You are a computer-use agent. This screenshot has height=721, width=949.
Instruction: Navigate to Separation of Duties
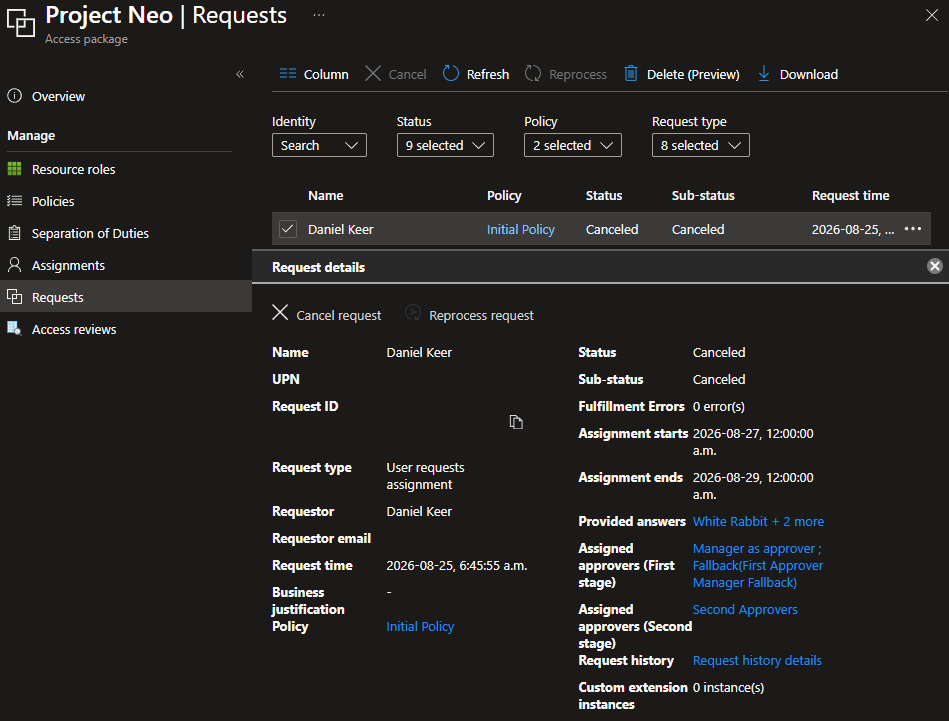click(x=90, y=234)
